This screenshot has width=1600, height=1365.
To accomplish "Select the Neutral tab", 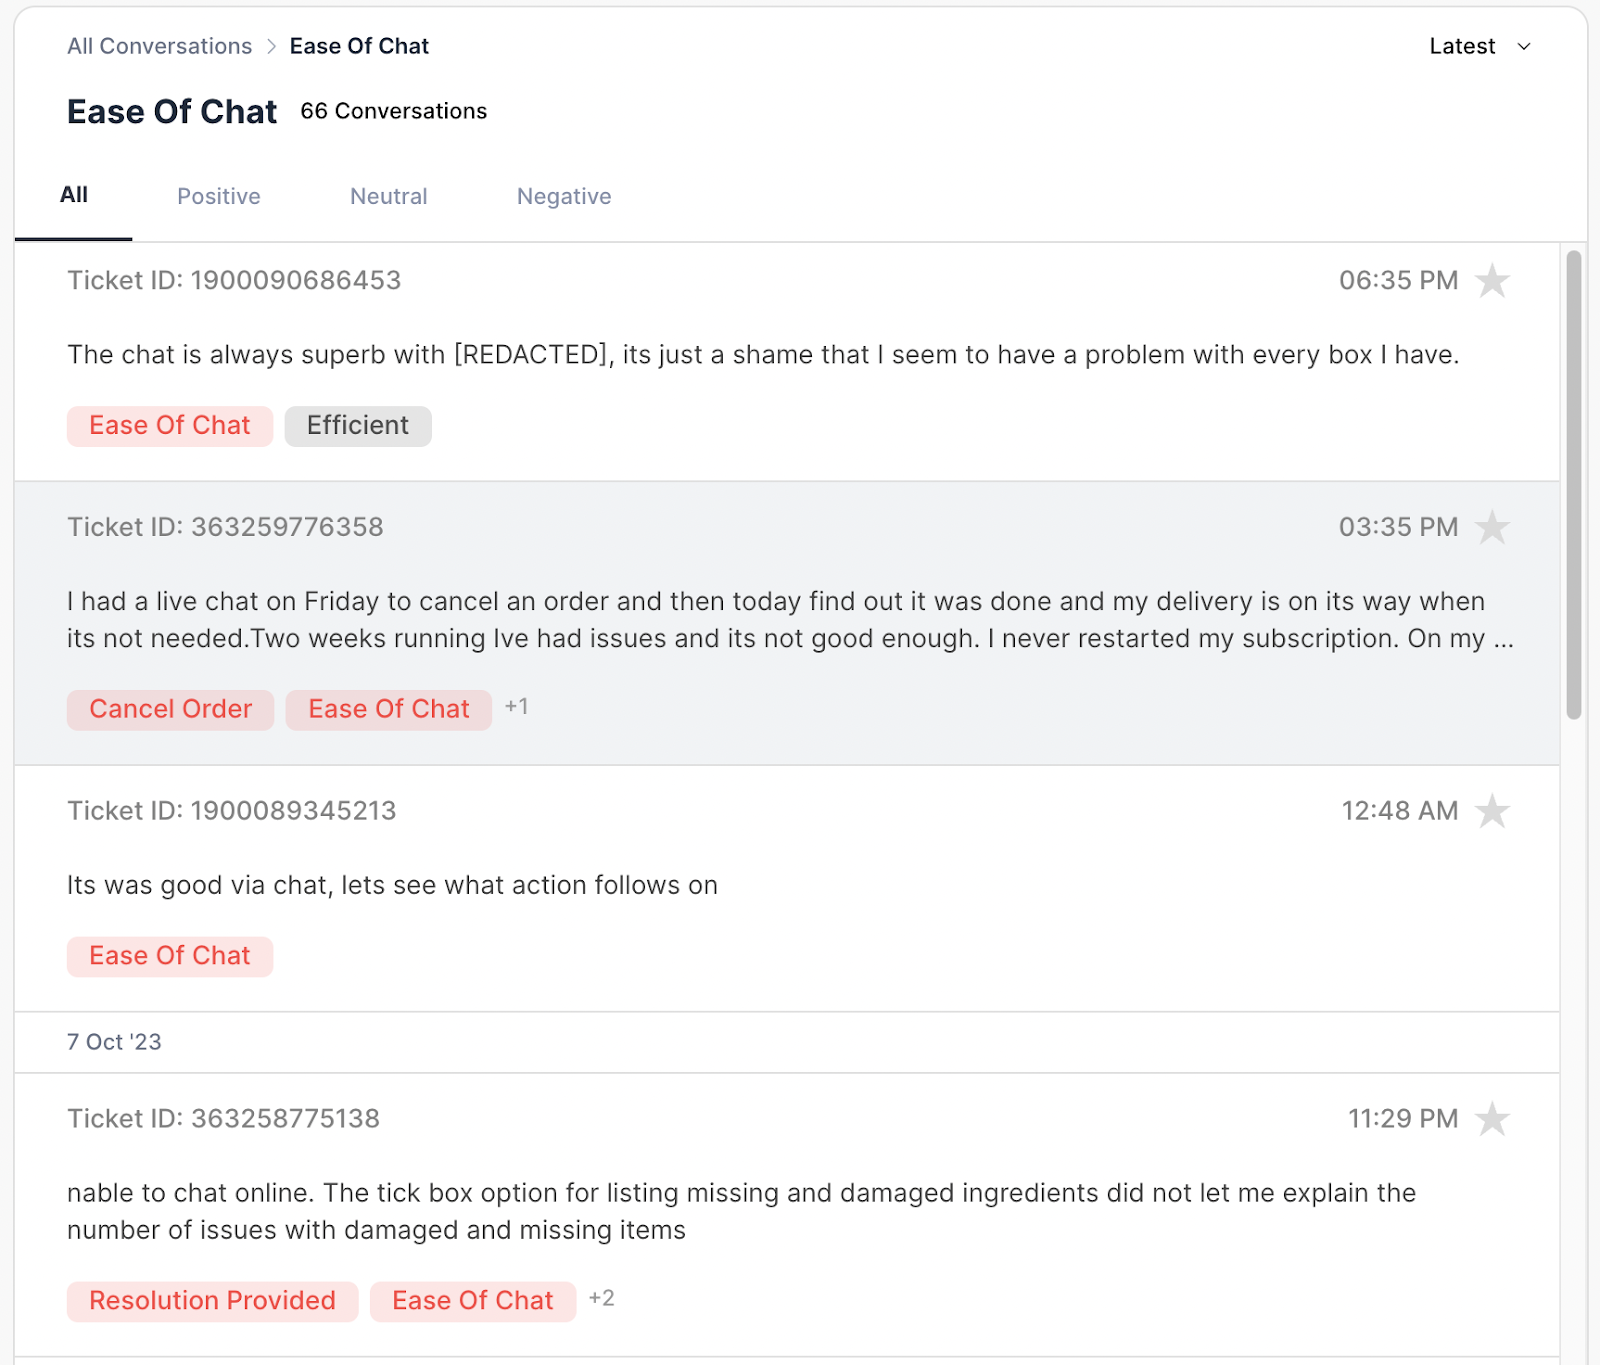I will [389, 196].
